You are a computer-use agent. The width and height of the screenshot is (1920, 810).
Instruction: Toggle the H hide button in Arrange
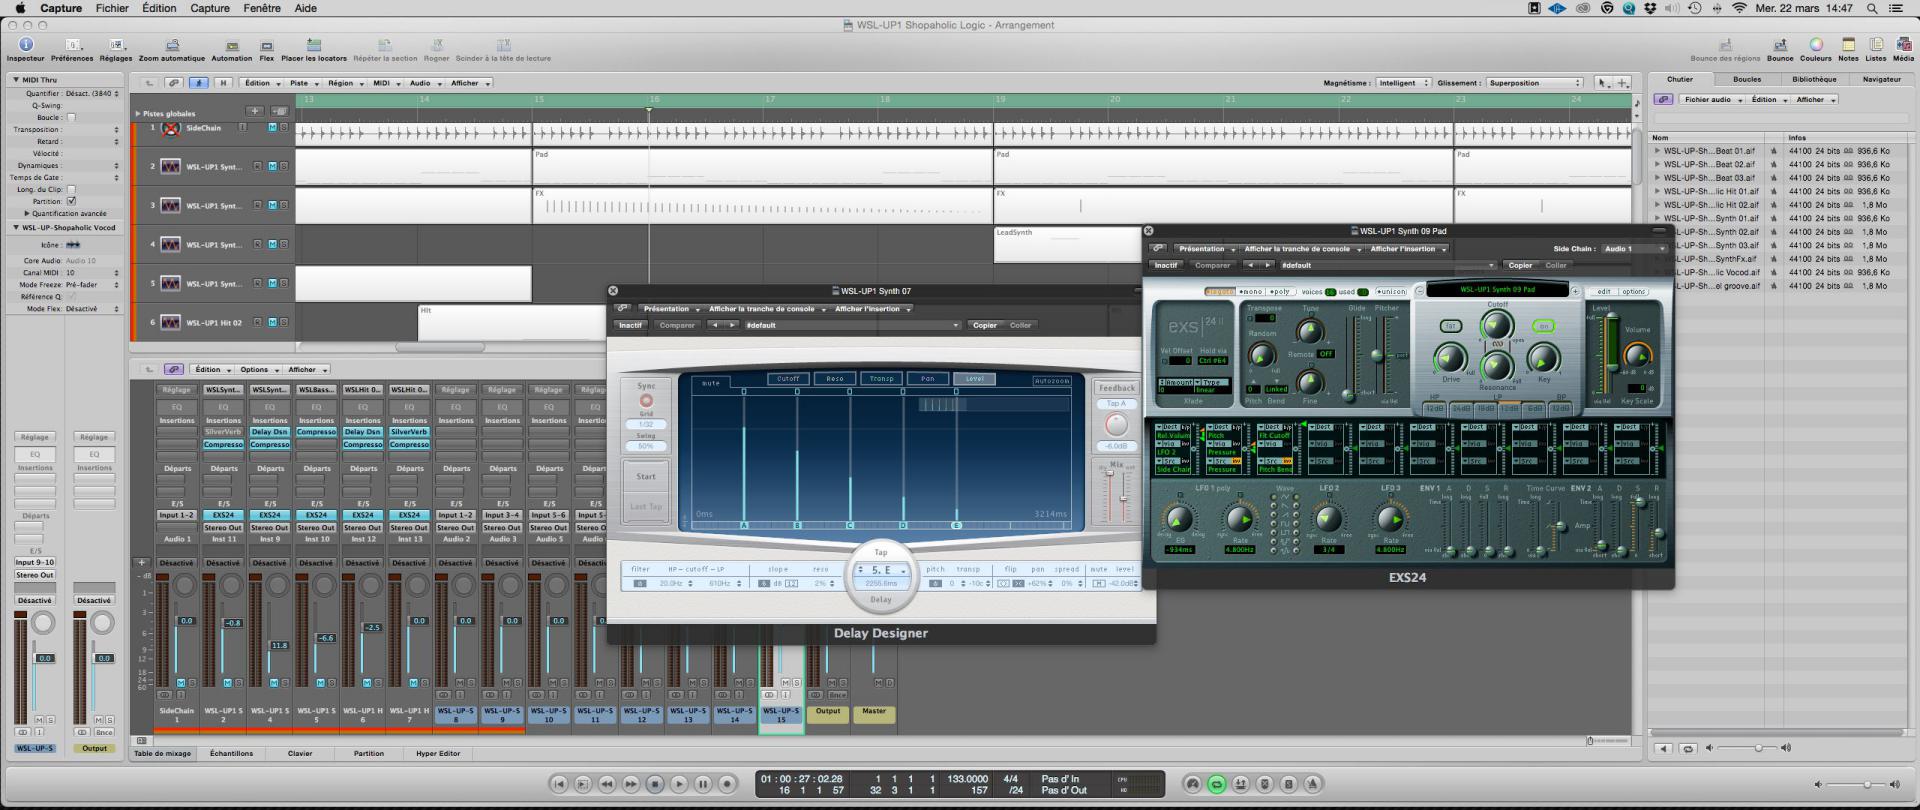pyautogui.click(x=223, y=83)
